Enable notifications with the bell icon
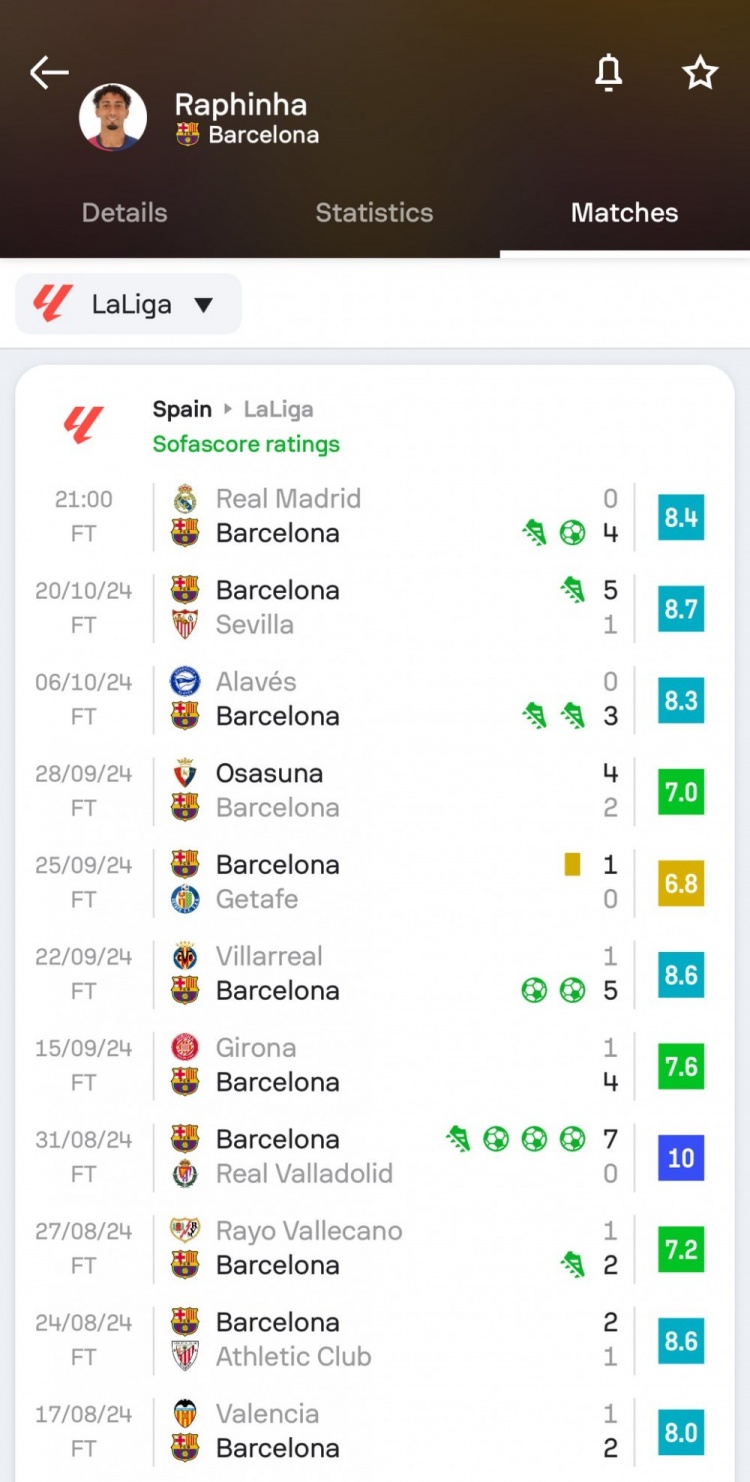The width and height of the screenshot is (750, 1482). (608, 73)
